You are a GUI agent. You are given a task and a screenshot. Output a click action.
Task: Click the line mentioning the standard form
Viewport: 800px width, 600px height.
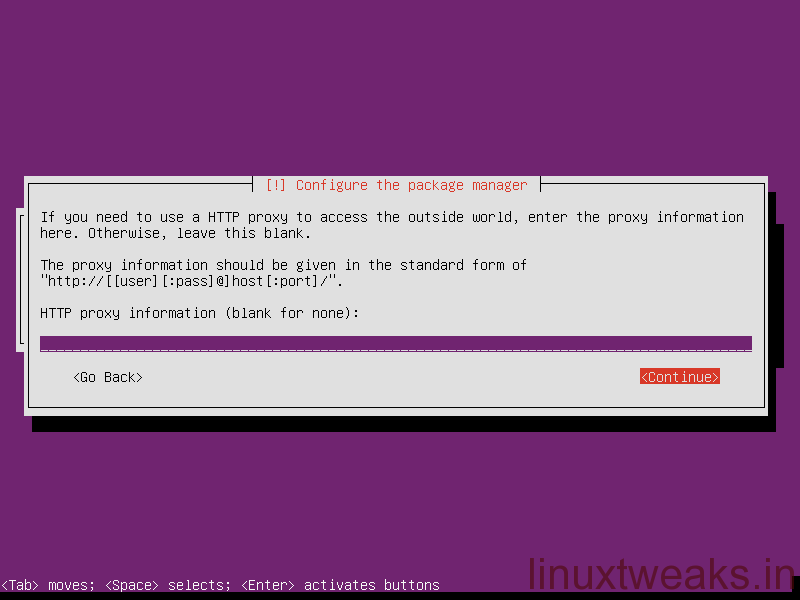pyautogui.click(x=283, y=265)
